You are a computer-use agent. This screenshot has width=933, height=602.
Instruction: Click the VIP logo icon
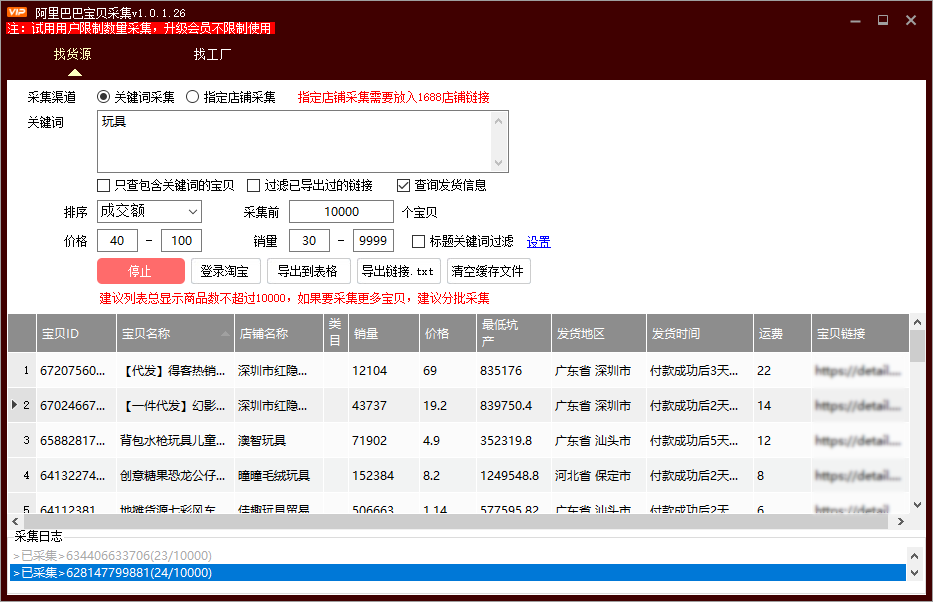coord(17,12)
